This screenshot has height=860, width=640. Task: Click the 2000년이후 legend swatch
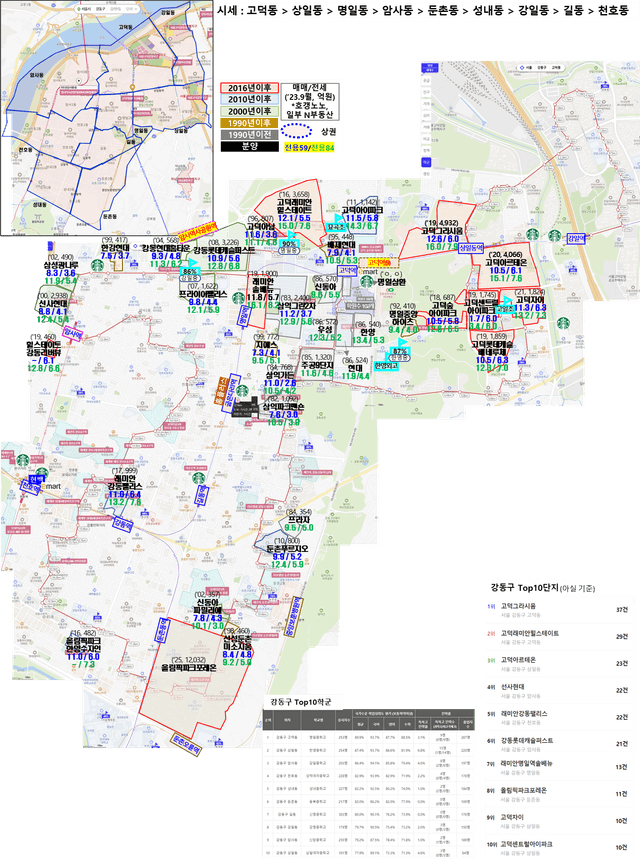click(x=250, y=111)
